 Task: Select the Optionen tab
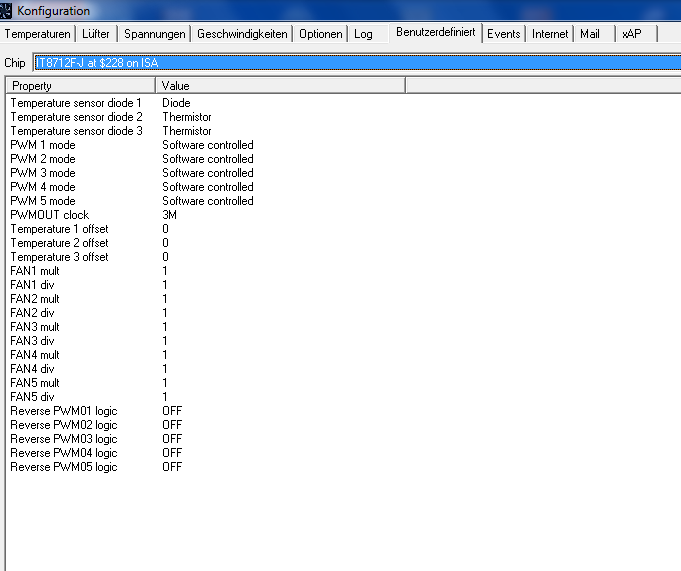click(321, 34)
